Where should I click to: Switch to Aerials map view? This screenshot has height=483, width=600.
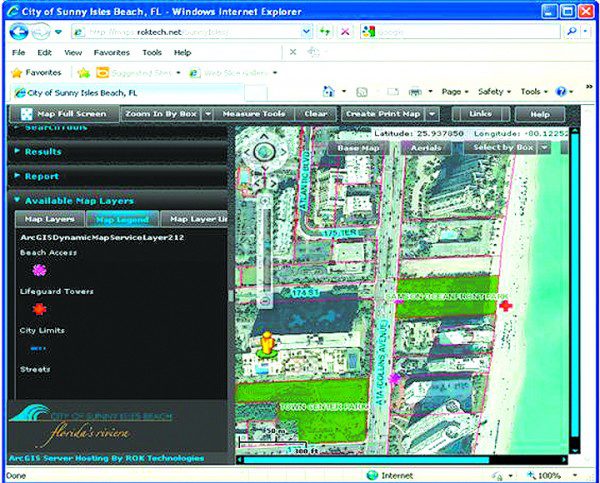click(426, 147)
